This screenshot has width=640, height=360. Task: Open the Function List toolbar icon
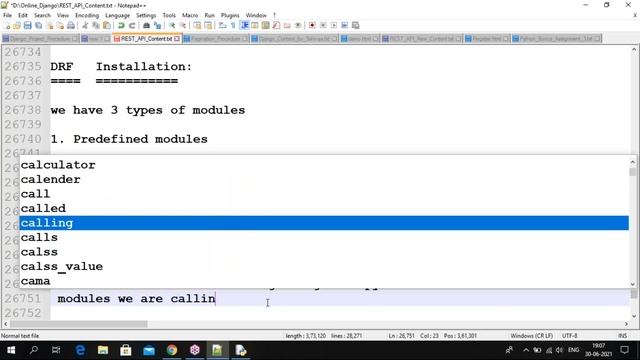click(x=276, y=25)
